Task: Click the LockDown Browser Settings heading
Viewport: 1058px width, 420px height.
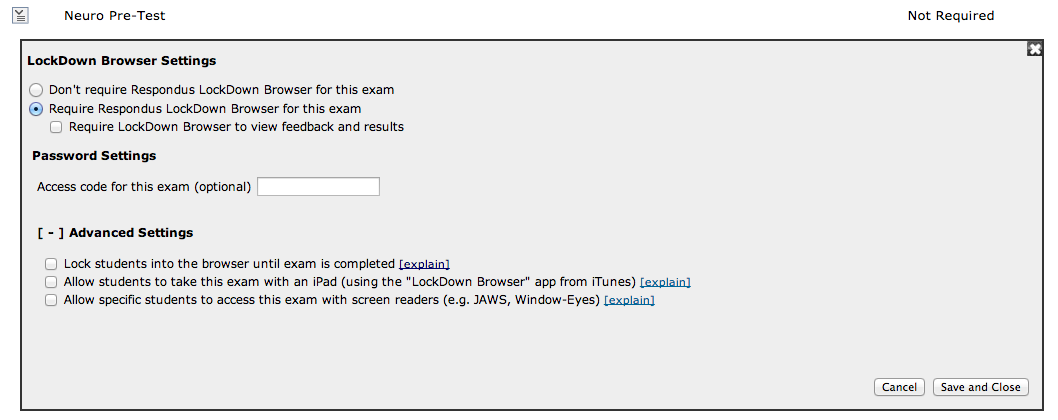Action: click(x=121, y=61)
